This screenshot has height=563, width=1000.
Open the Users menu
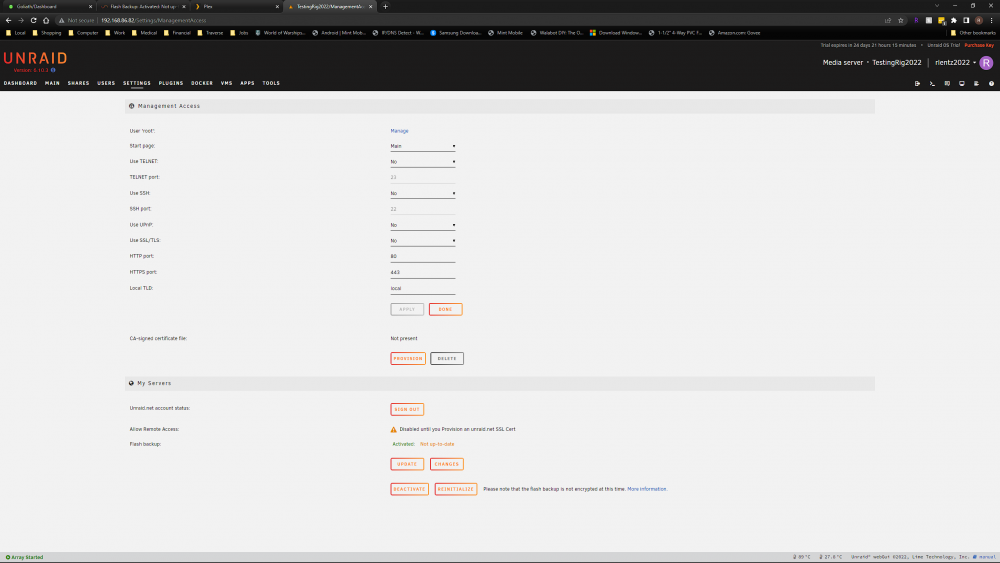click(106, 83)
